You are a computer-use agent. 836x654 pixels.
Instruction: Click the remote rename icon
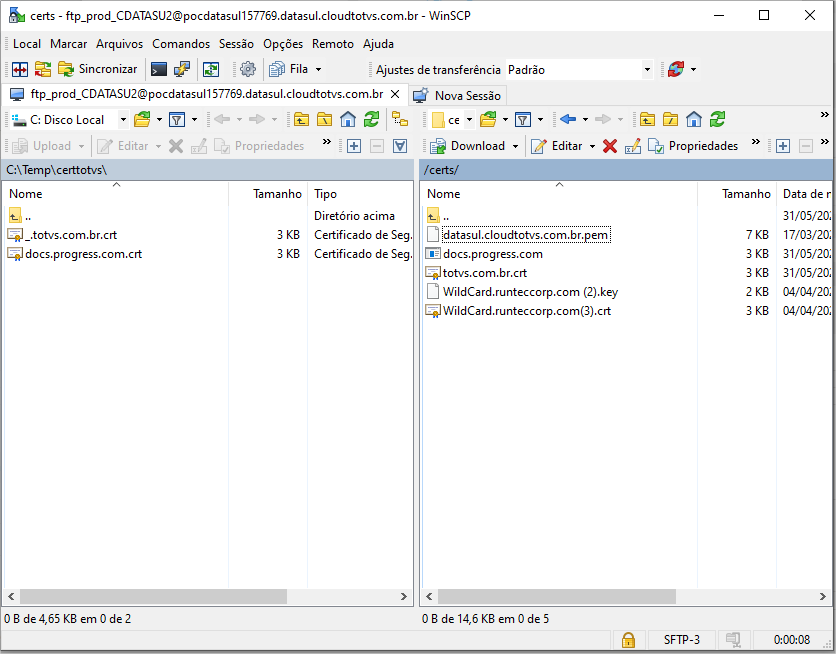click(633, 146)
